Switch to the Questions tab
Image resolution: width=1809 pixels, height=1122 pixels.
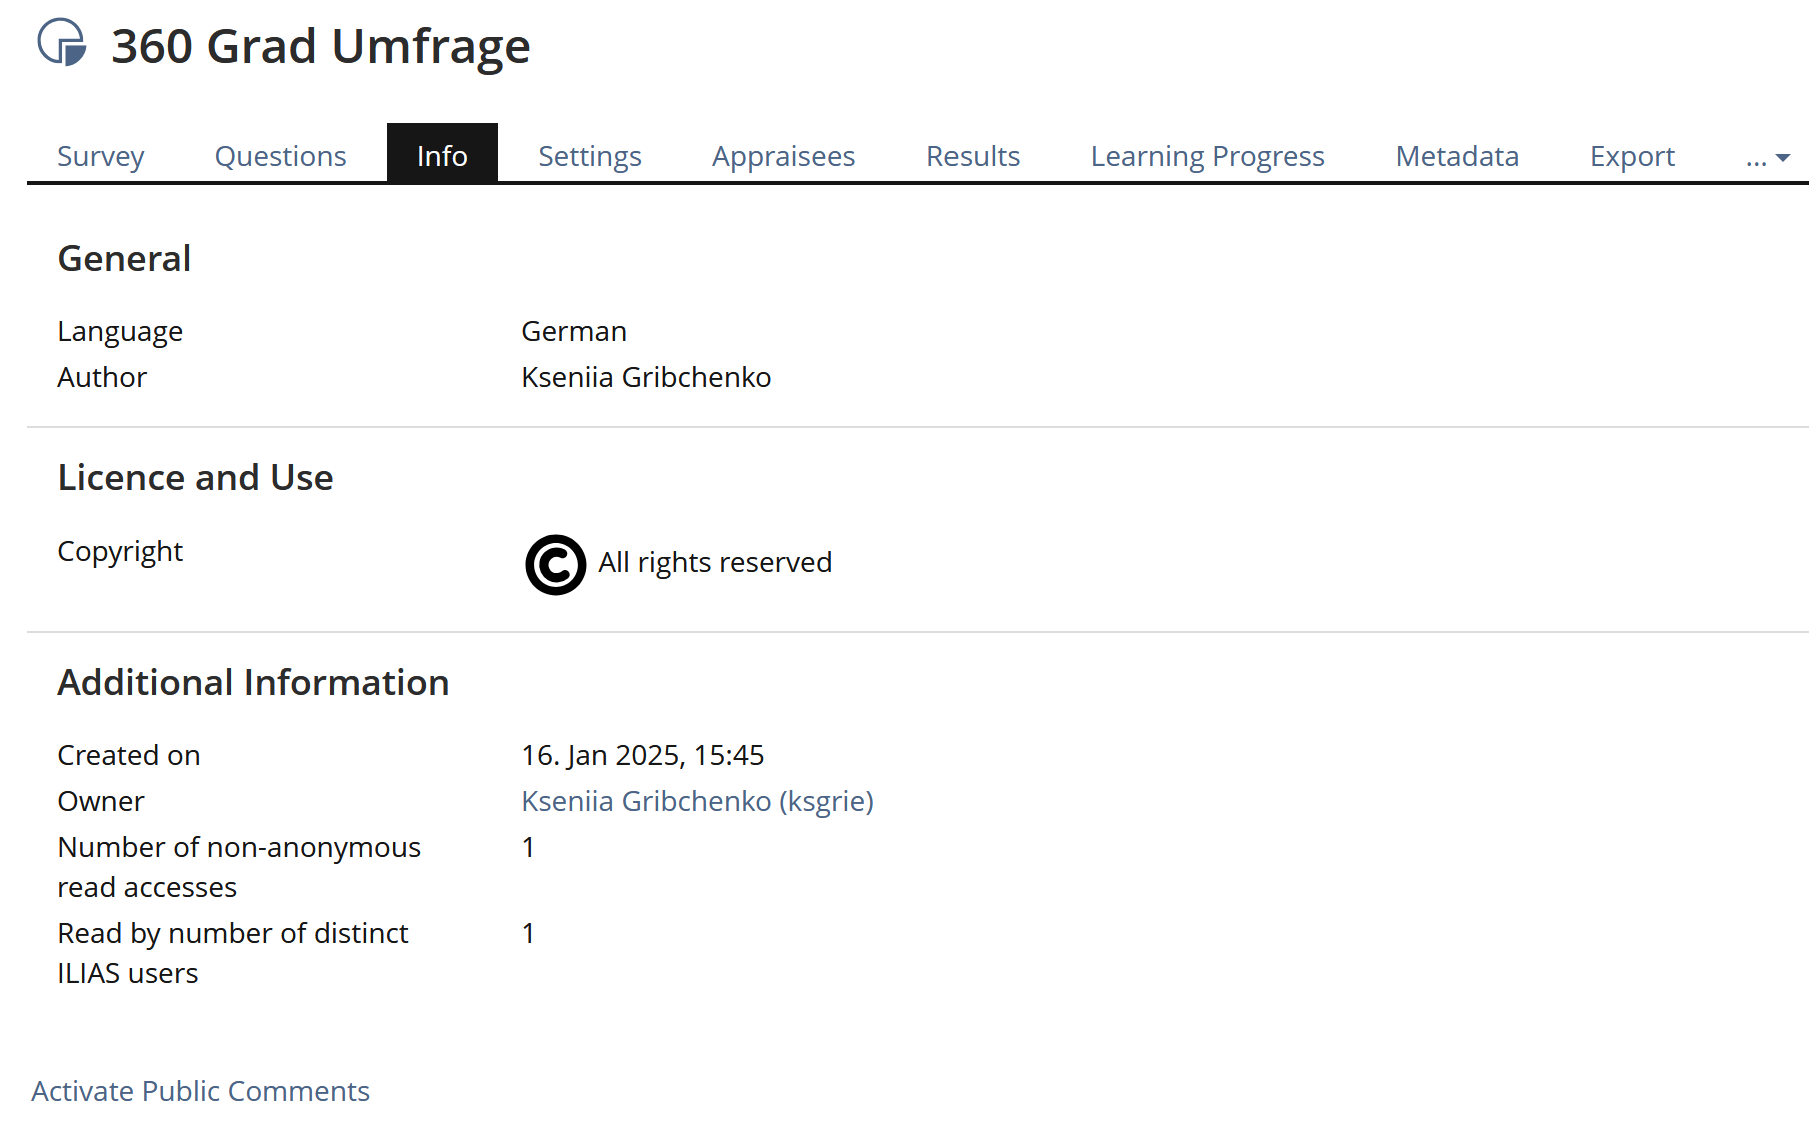coord(280,156)
